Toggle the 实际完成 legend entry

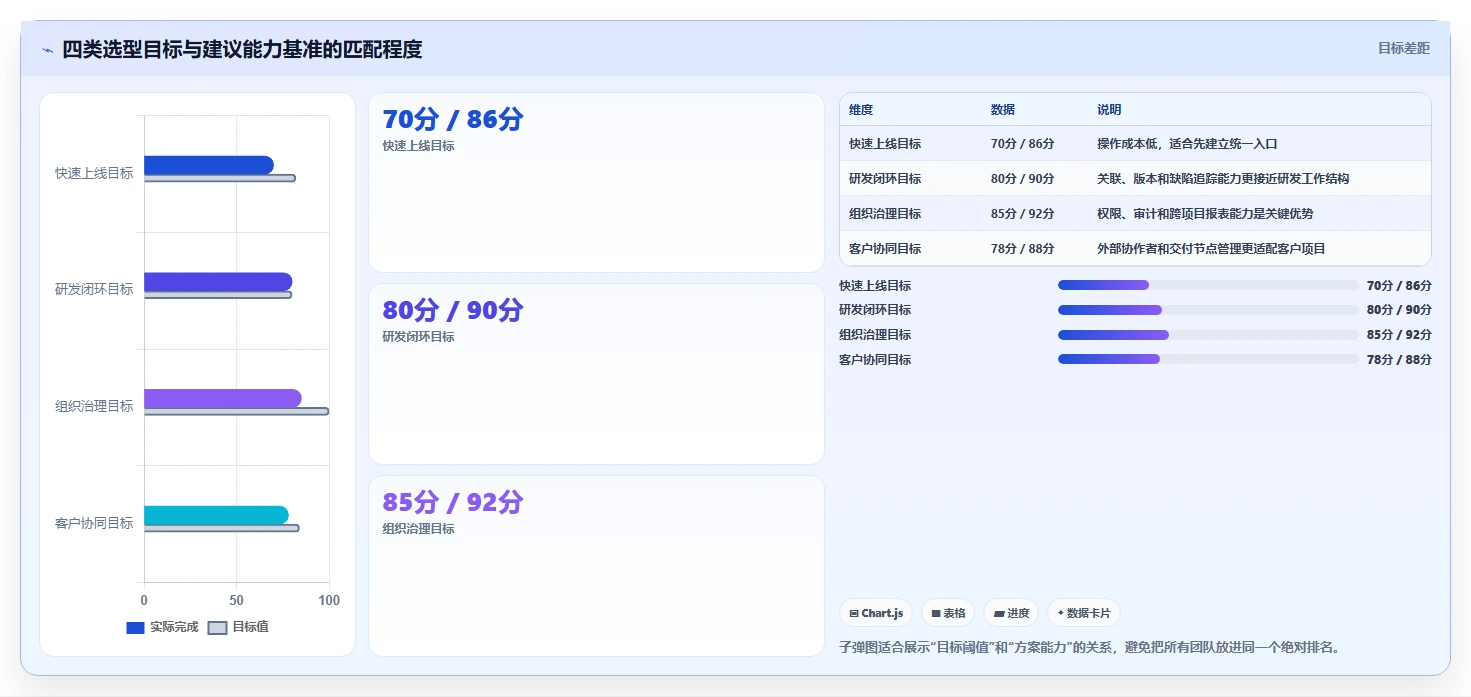(162, 627)
